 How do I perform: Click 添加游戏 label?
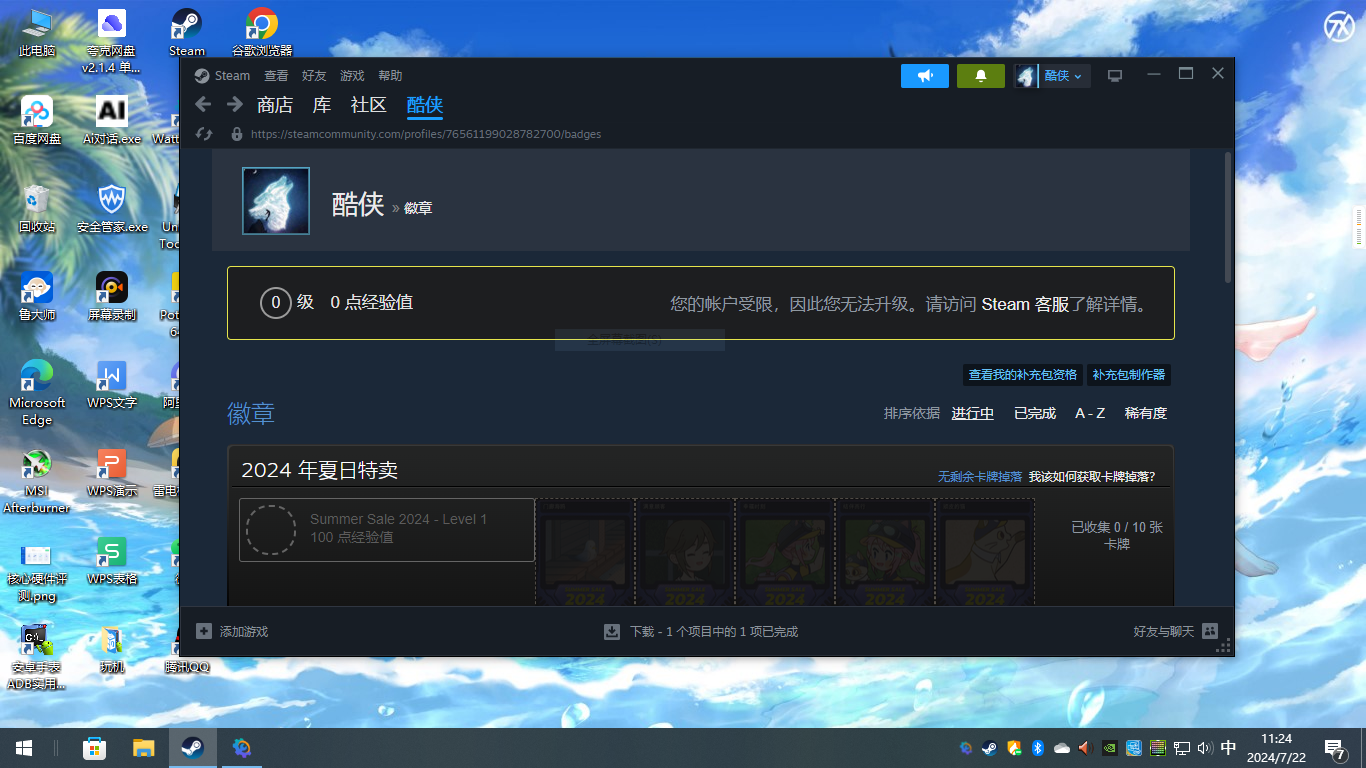tap(244, 632)
